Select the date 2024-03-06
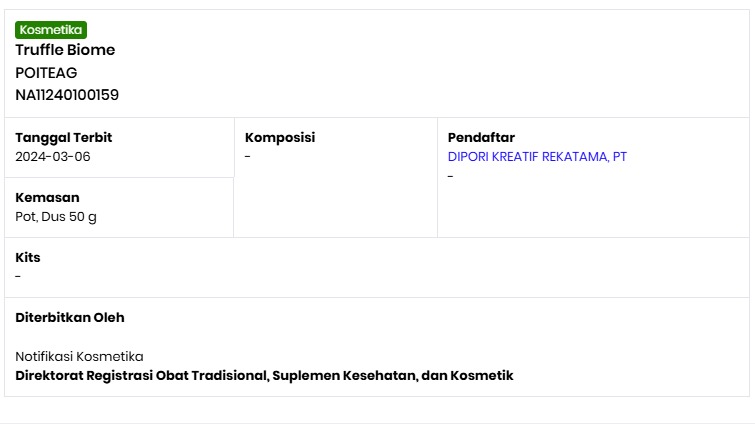This screenshot has height=436, width=755. tap(53, 157)
